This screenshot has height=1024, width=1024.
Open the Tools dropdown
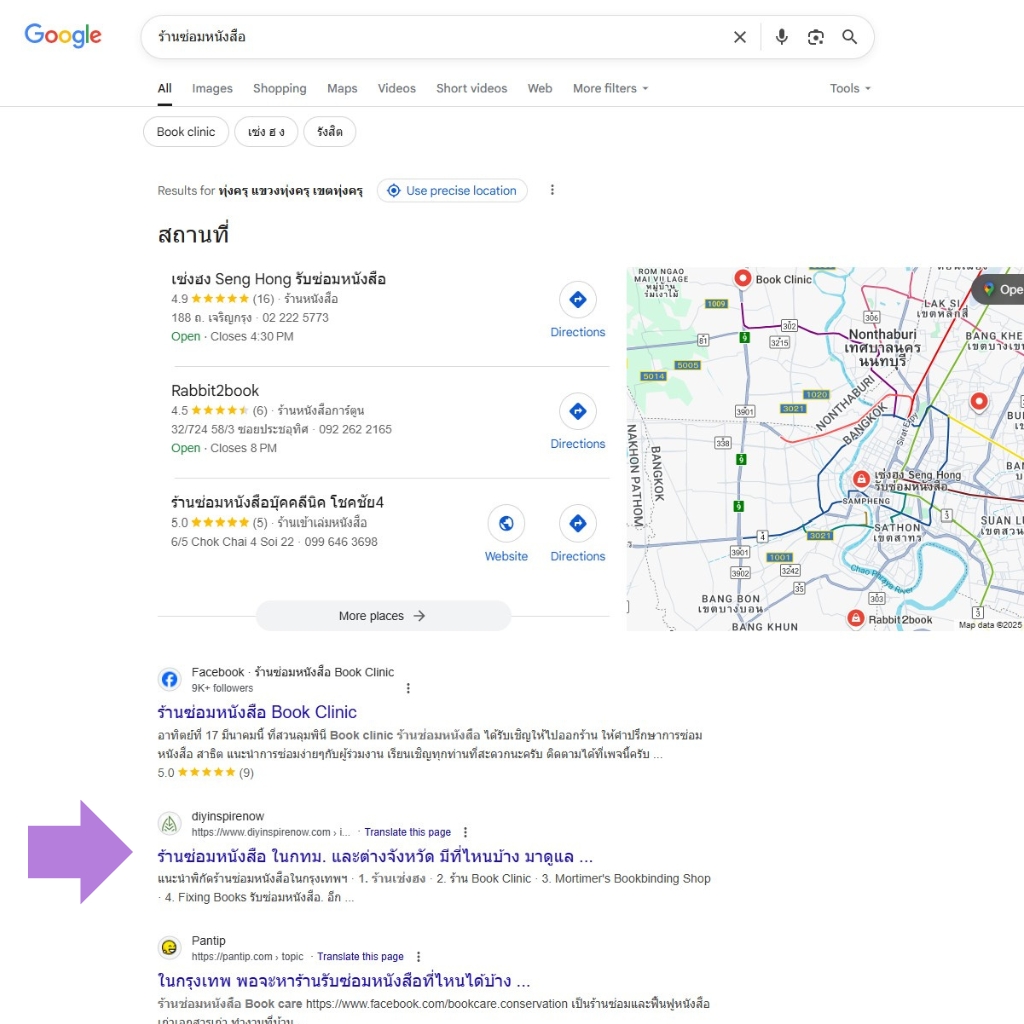(850, 88)
